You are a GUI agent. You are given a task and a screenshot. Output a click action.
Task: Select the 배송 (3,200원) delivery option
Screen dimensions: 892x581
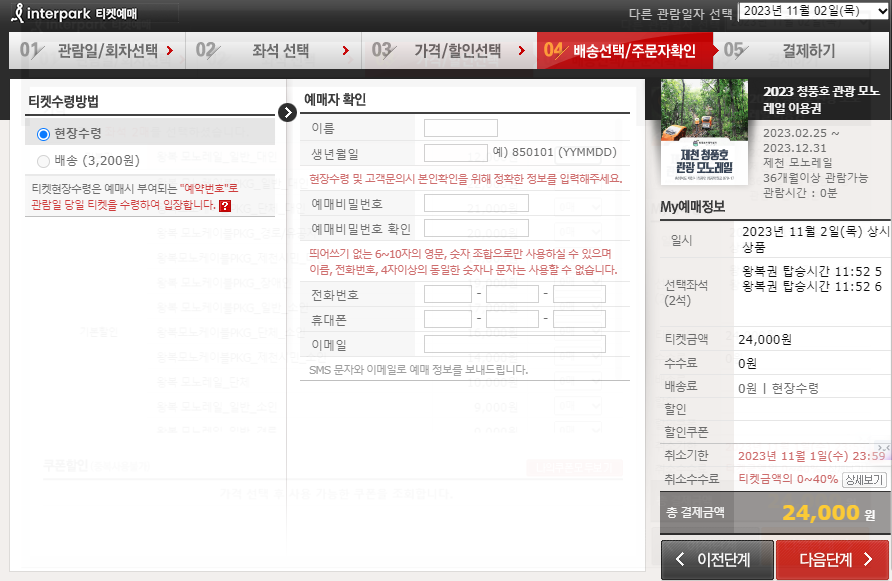(x=42, y=159)
